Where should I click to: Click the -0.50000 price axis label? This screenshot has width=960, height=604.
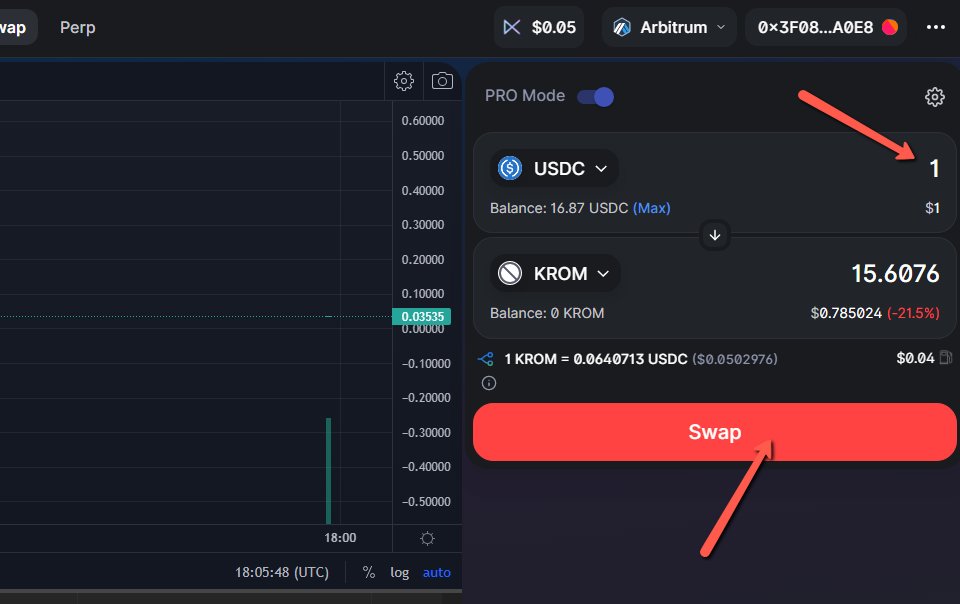(426, 502)
